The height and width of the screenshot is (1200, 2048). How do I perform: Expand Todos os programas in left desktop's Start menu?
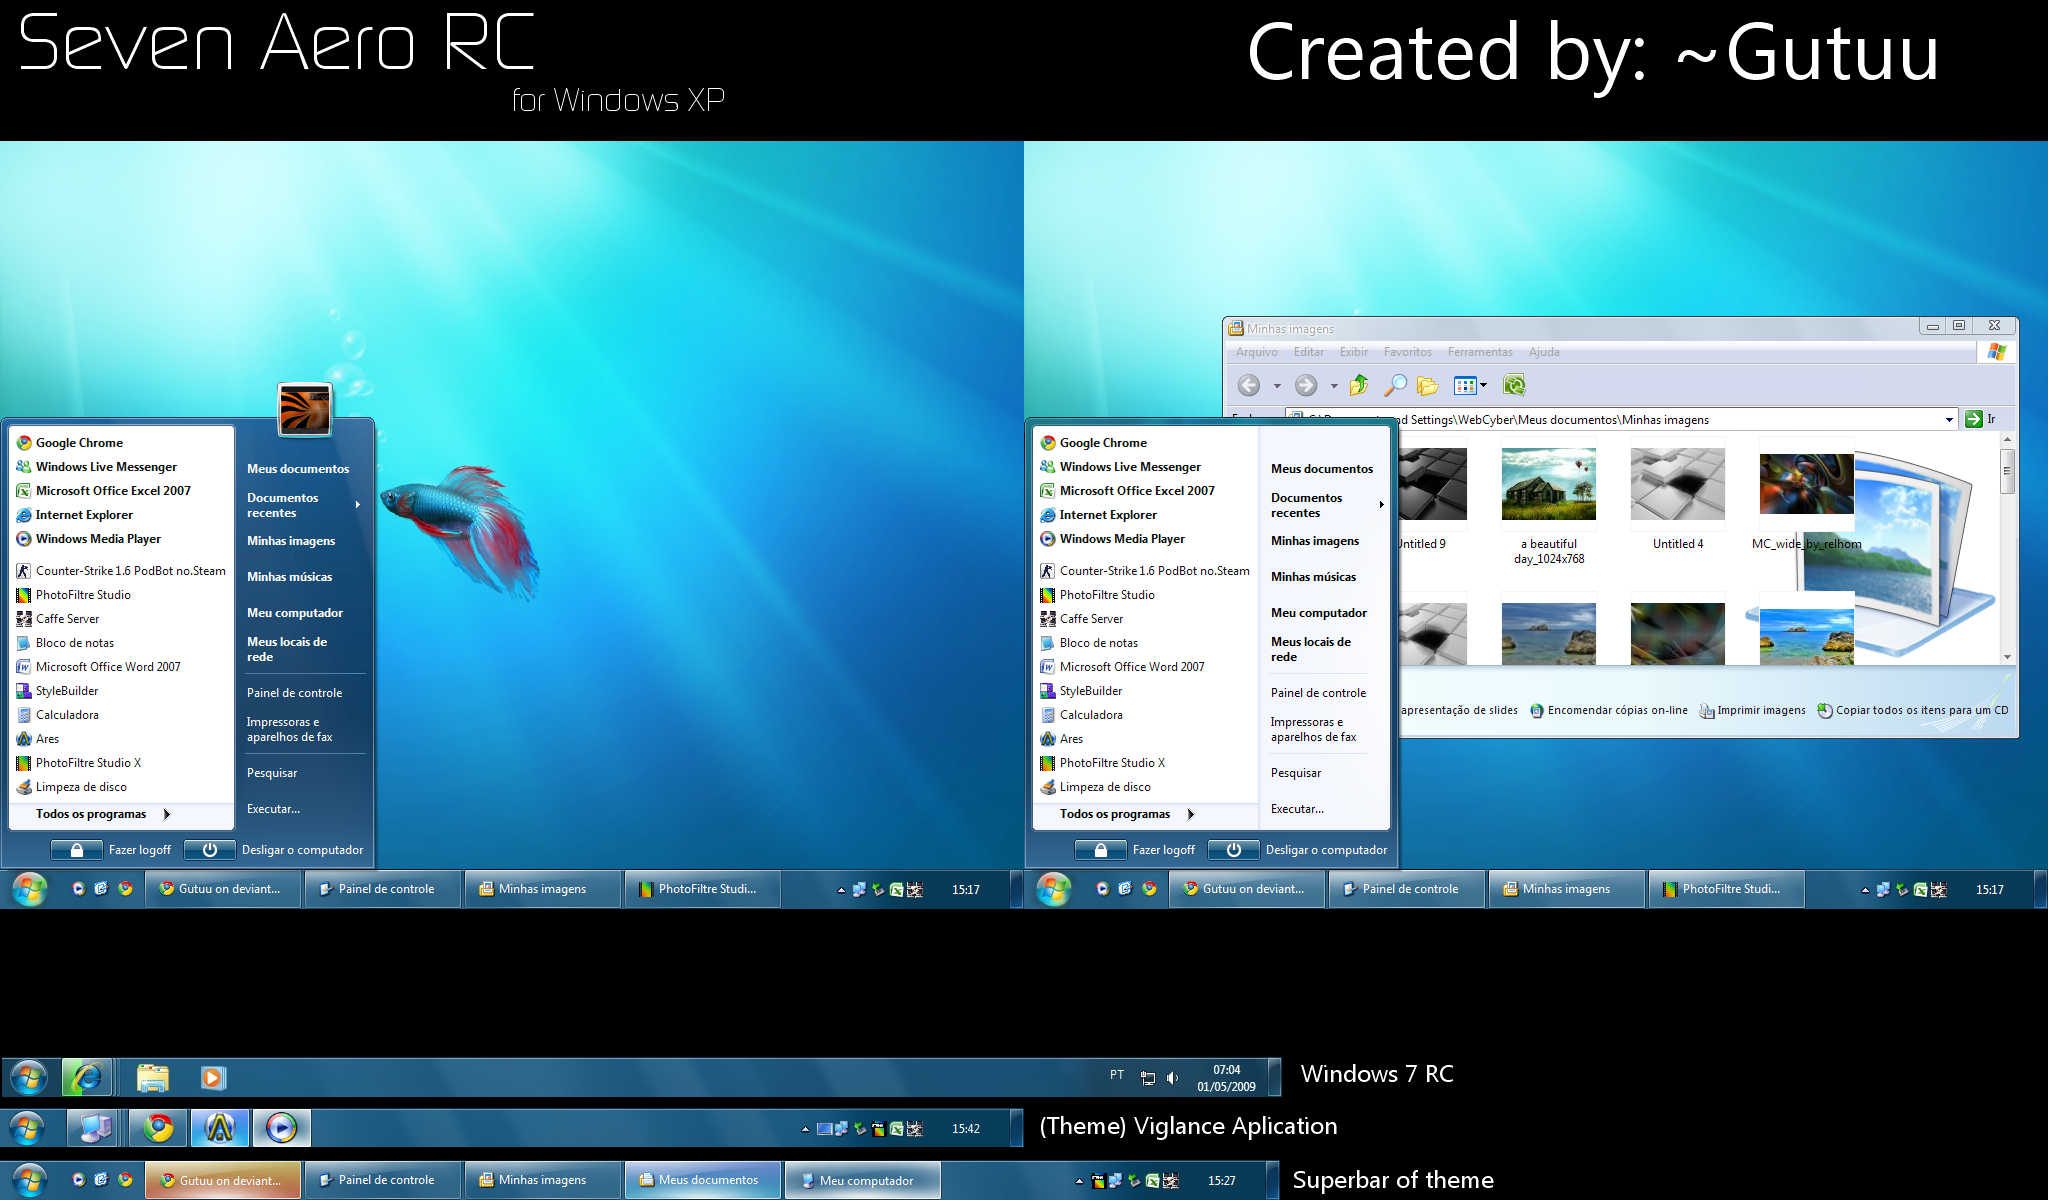103,814
